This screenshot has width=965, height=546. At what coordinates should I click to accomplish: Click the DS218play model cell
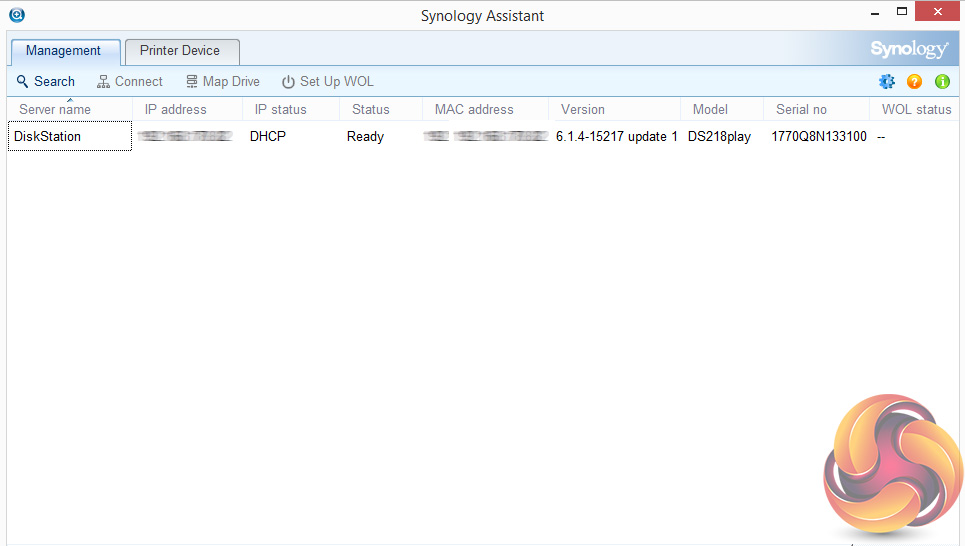(x=719, y=136)
